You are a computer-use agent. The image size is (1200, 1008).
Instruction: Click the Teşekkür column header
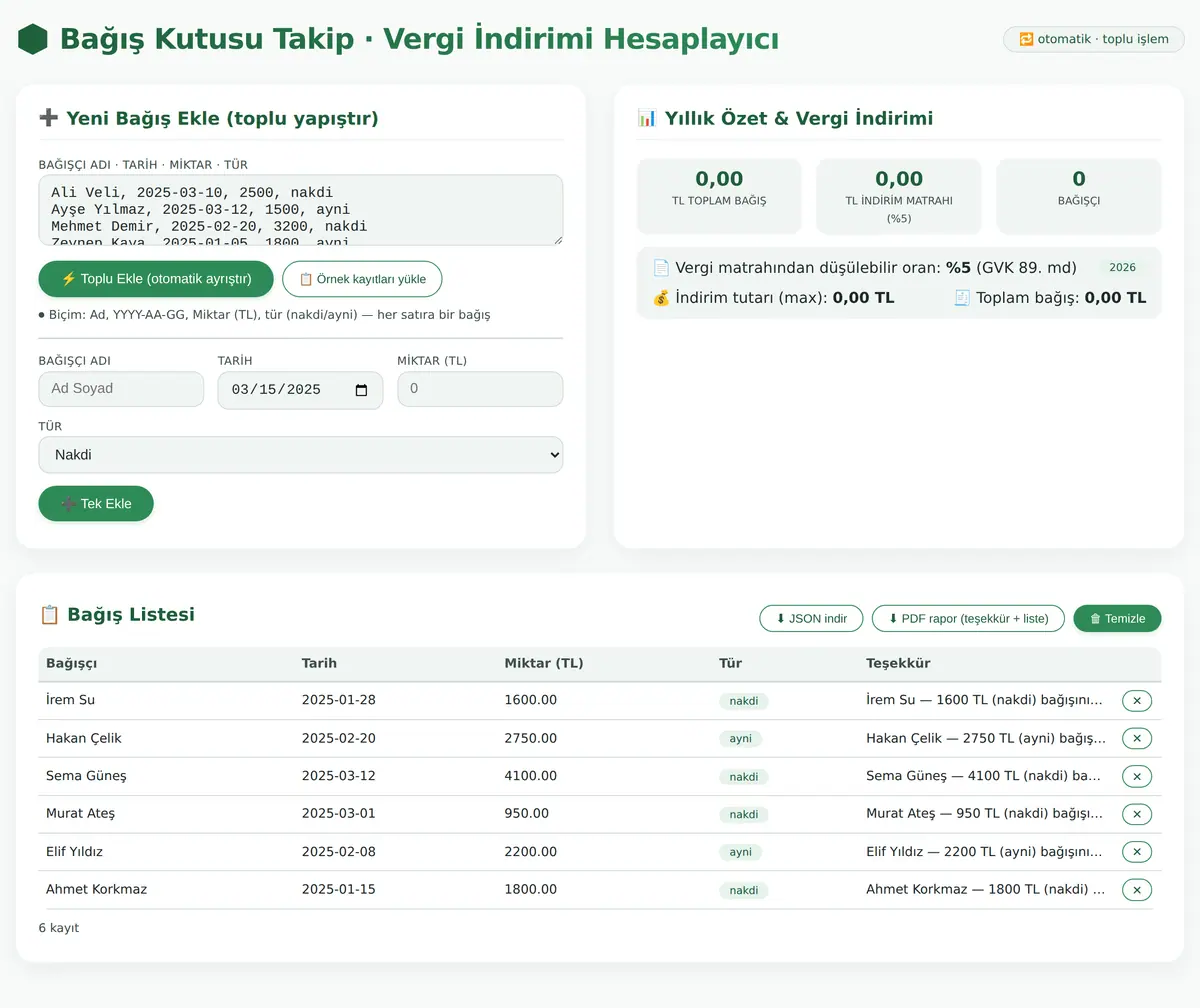(x=898, y=664)
